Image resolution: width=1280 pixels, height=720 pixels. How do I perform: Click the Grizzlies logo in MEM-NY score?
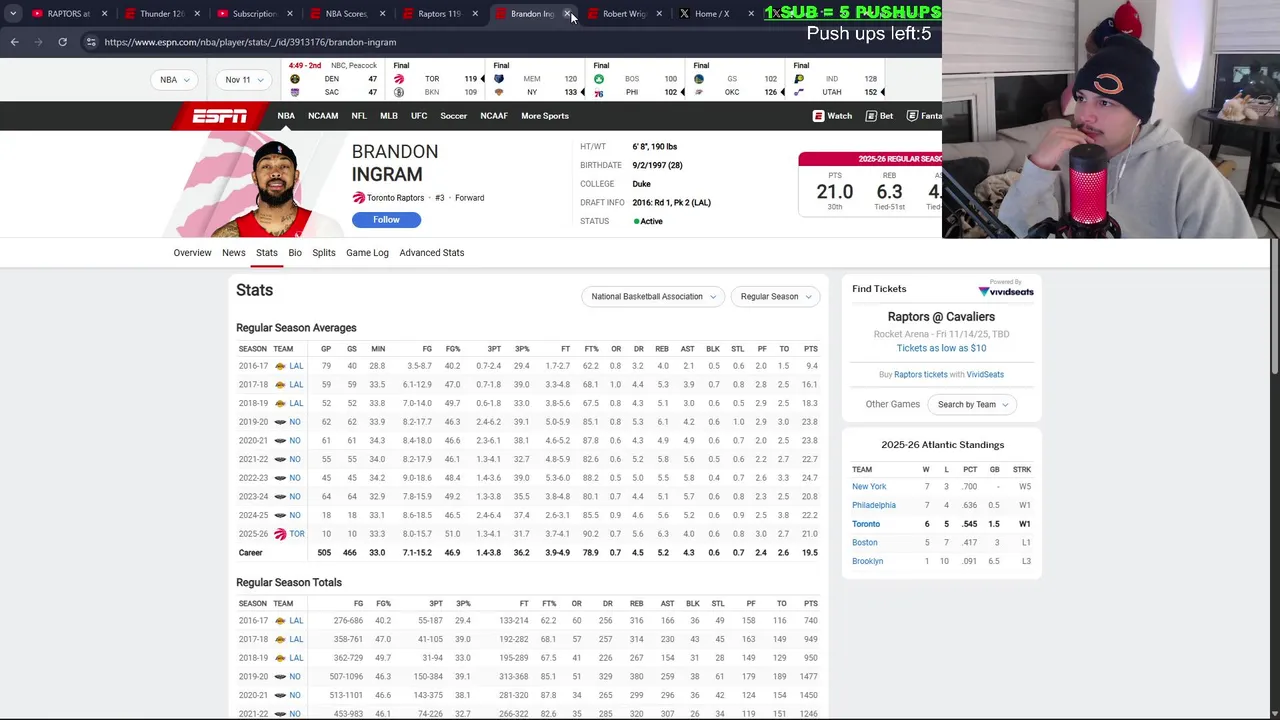499,79
